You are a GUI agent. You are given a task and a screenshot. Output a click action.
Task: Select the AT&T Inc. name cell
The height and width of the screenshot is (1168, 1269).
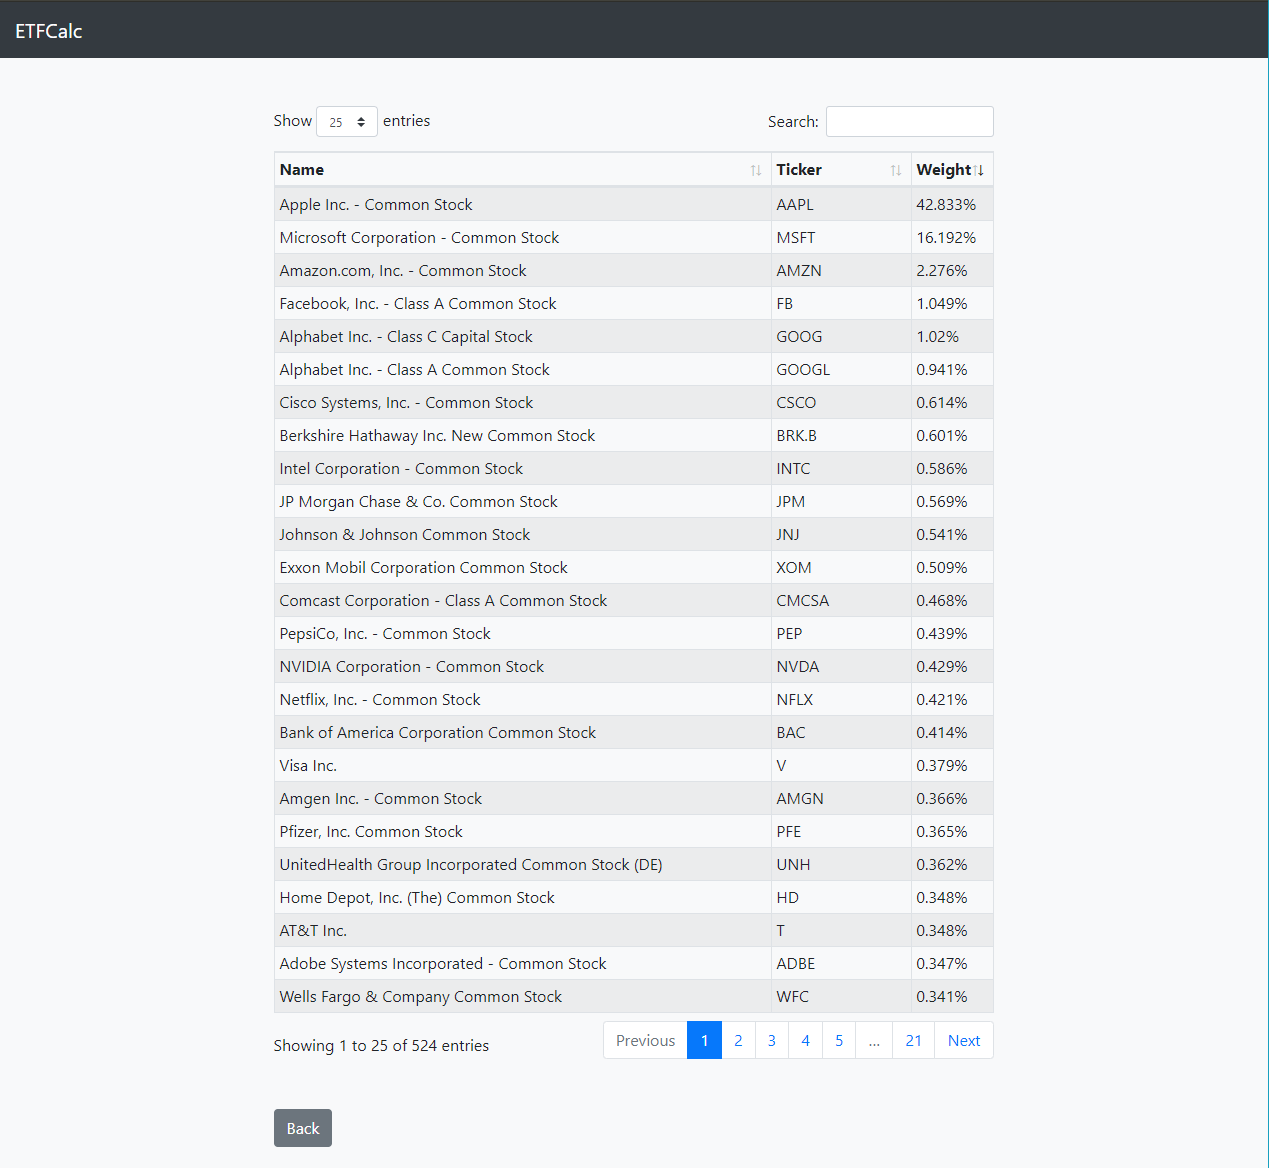tap(522, 930)
